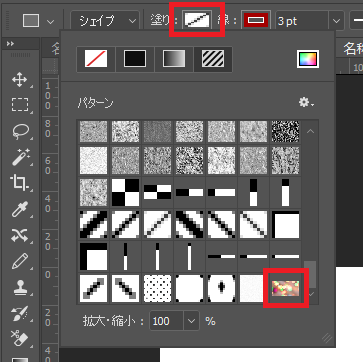363x362 pixels.
Task: Select the Move tool
Action: (x=19, y=80)
